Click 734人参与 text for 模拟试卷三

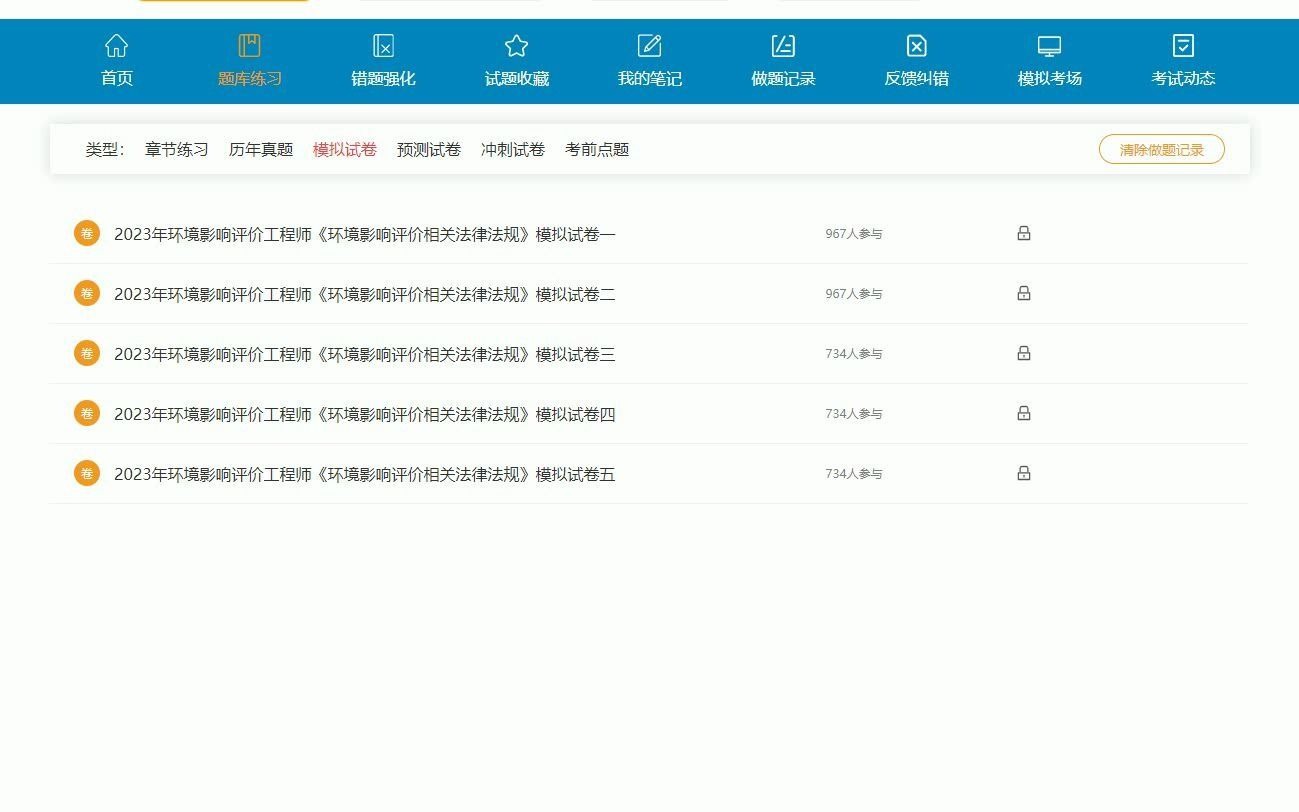pyautogui.click(x=854, y=354)
